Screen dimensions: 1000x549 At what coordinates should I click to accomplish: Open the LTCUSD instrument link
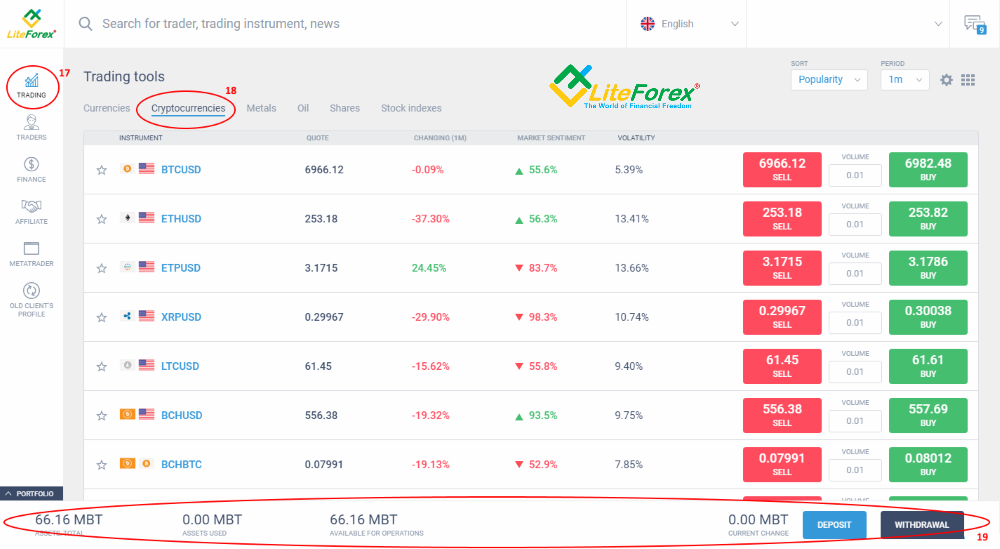coord(180,366)
